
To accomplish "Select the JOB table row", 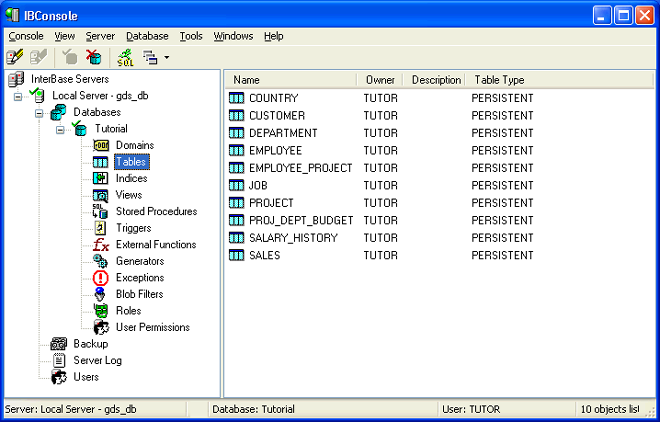I will click(x=381, y=185).
